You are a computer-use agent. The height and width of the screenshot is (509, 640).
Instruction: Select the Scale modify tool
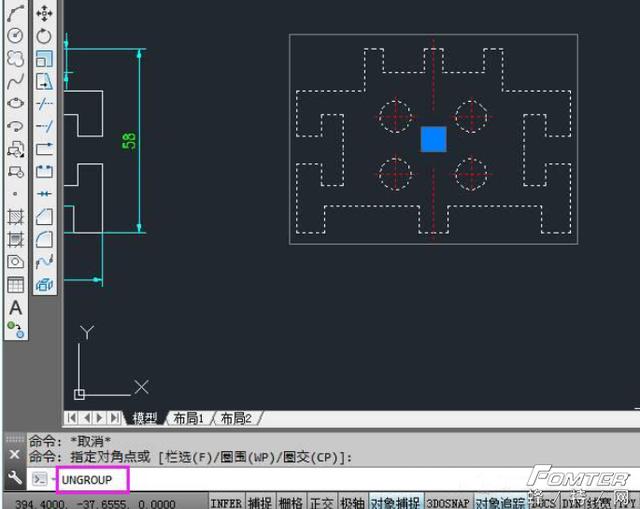[44, 59]
